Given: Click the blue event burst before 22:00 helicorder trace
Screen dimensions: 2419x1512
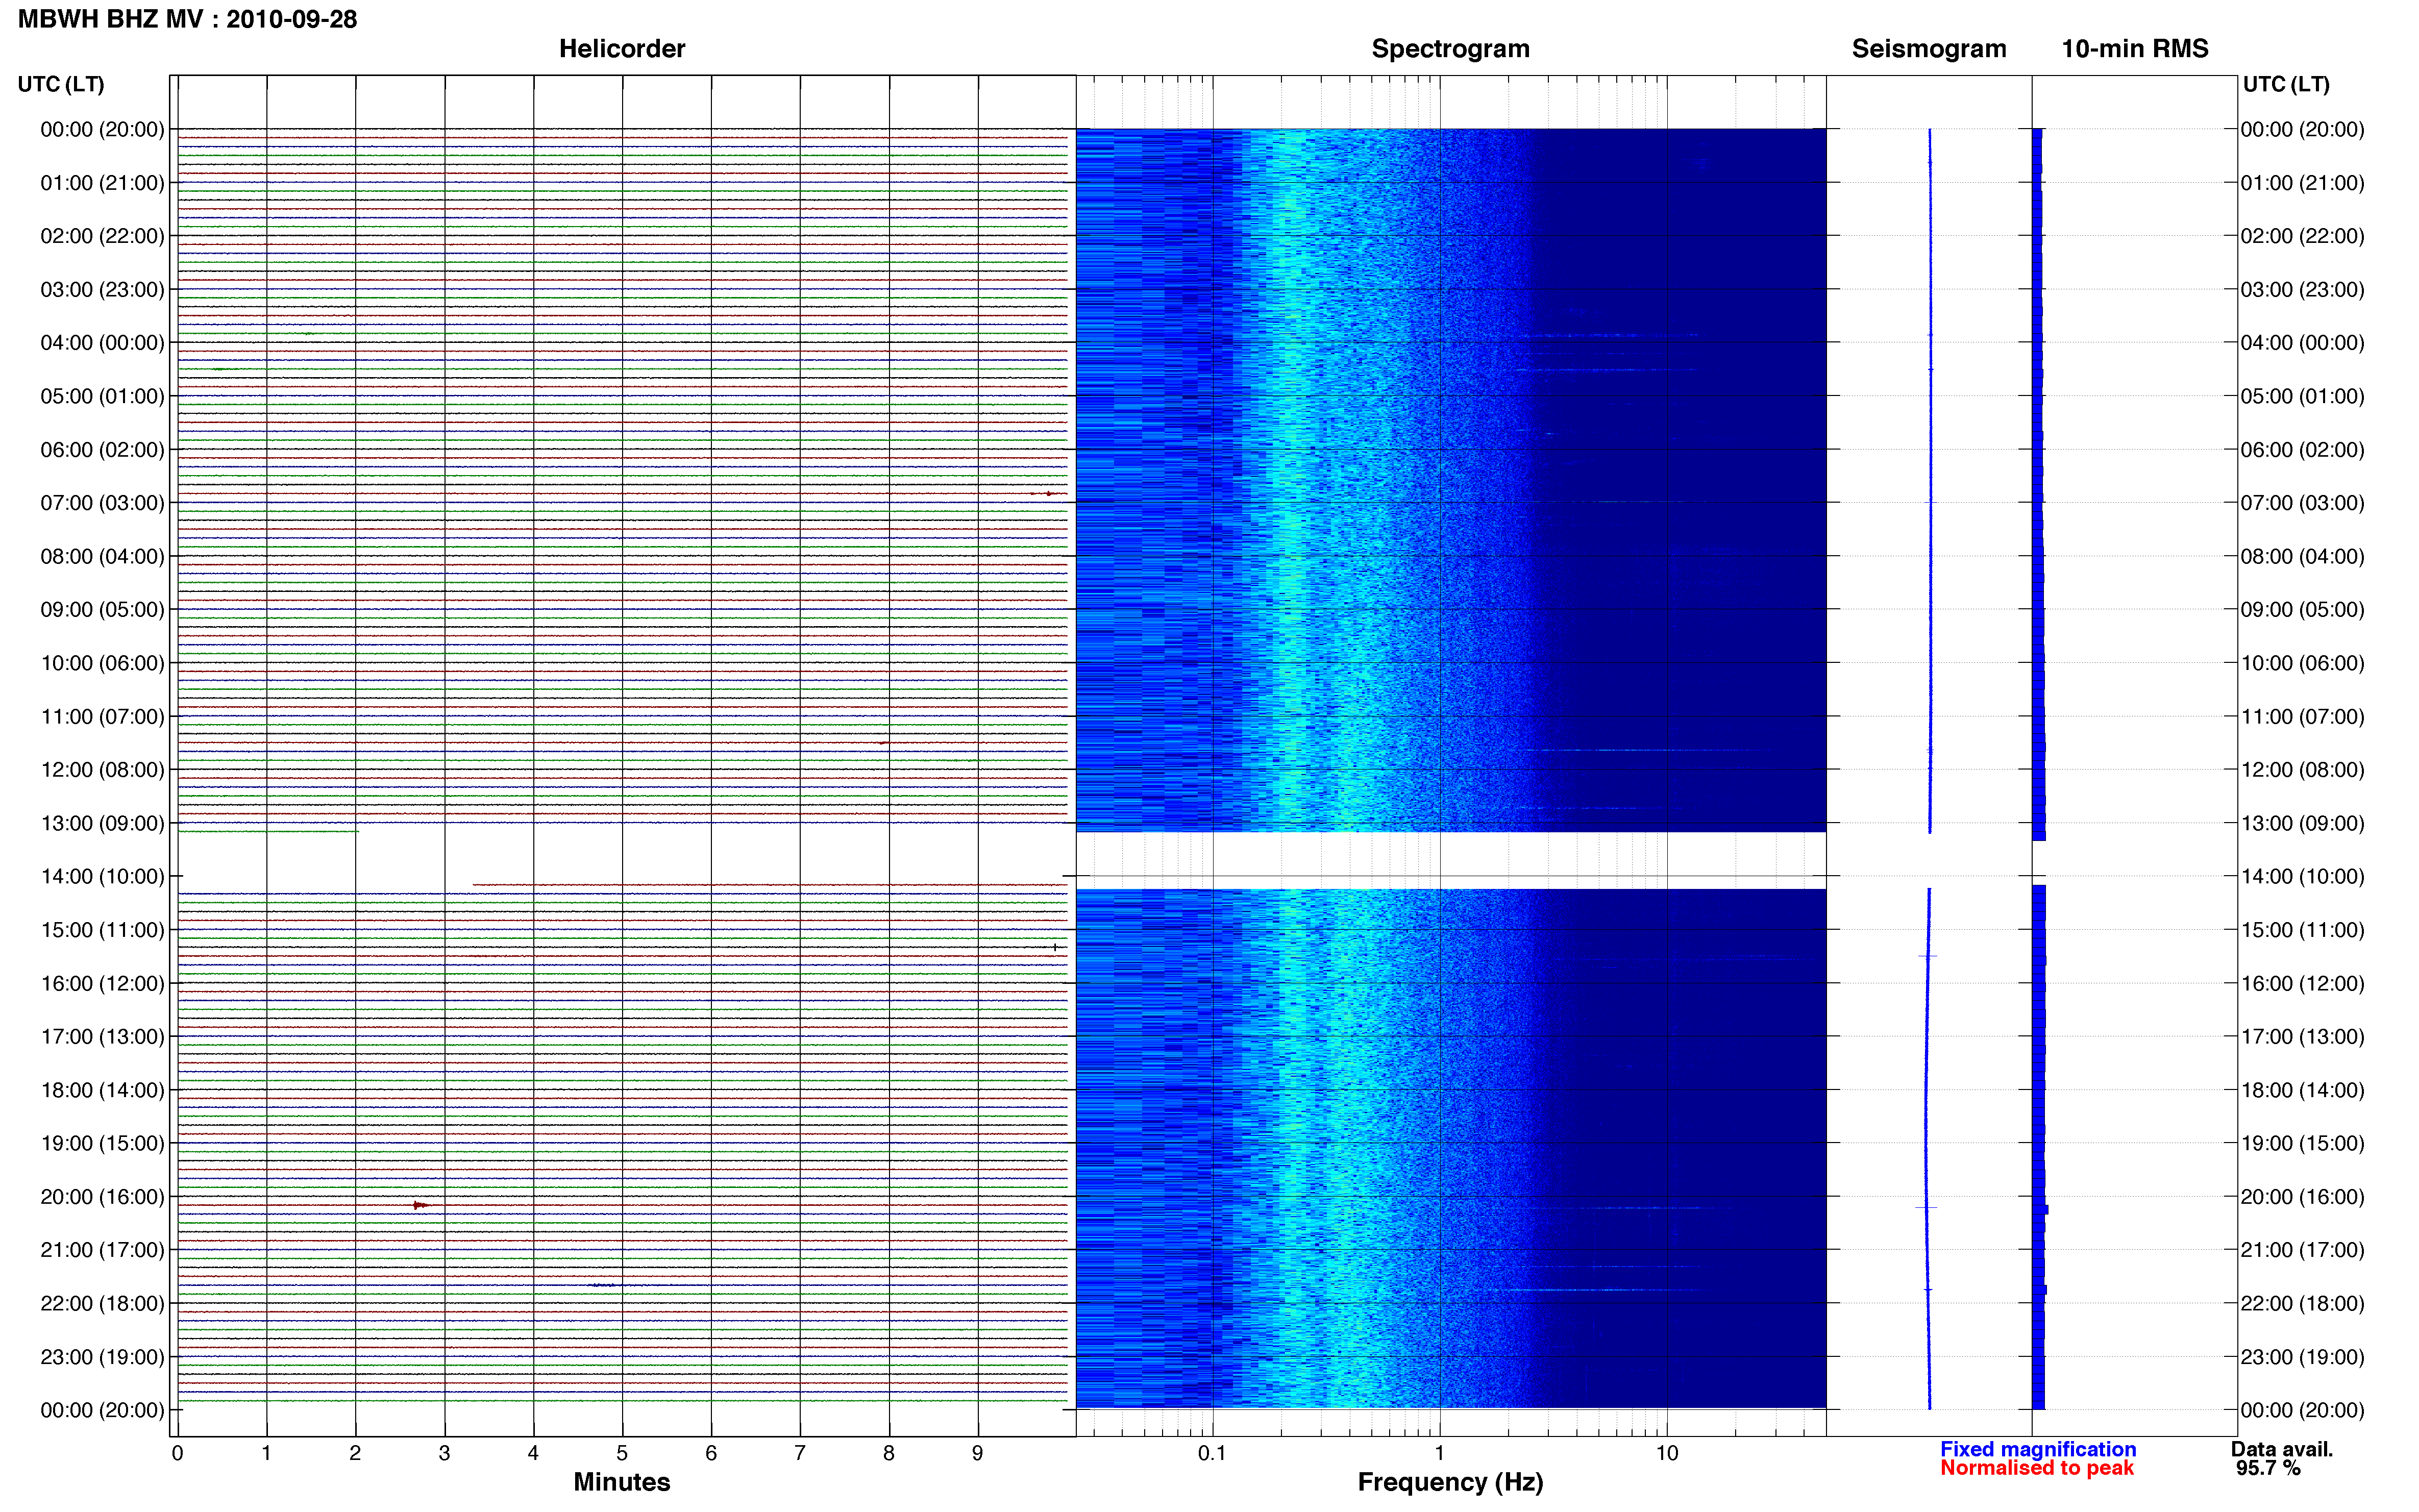Looking at the screenshot, I should (603, 1285).
